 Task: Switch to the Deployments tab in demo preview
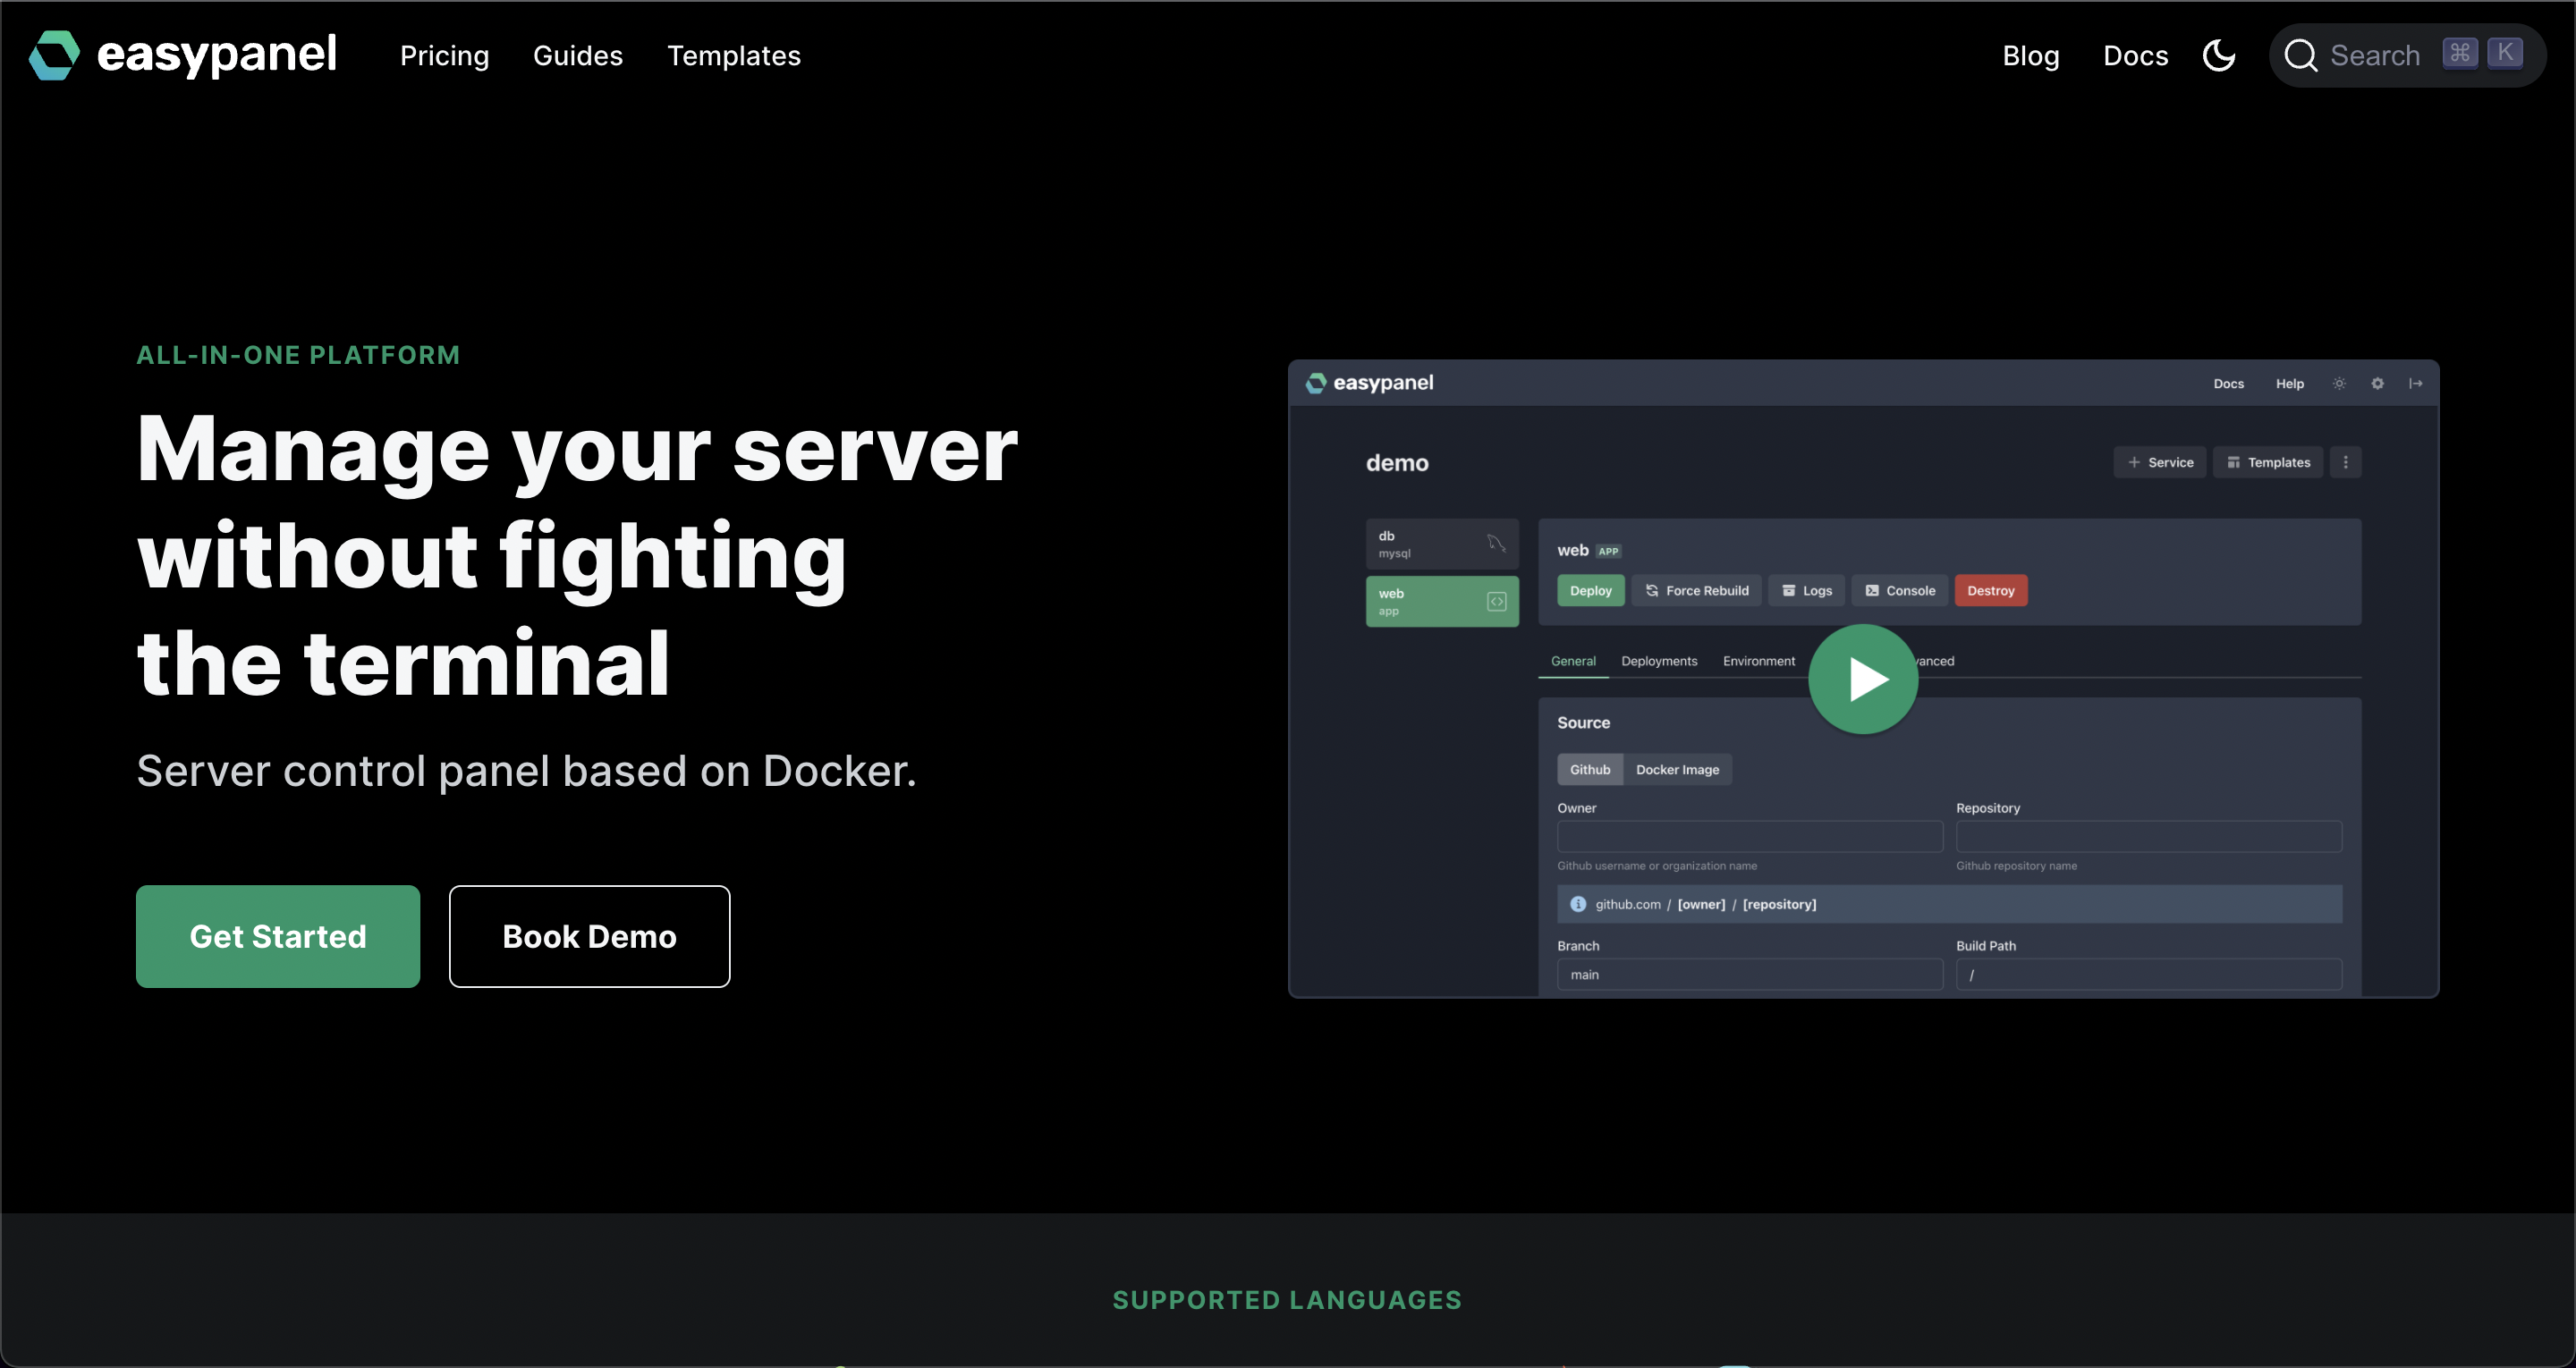[1659, 661]
